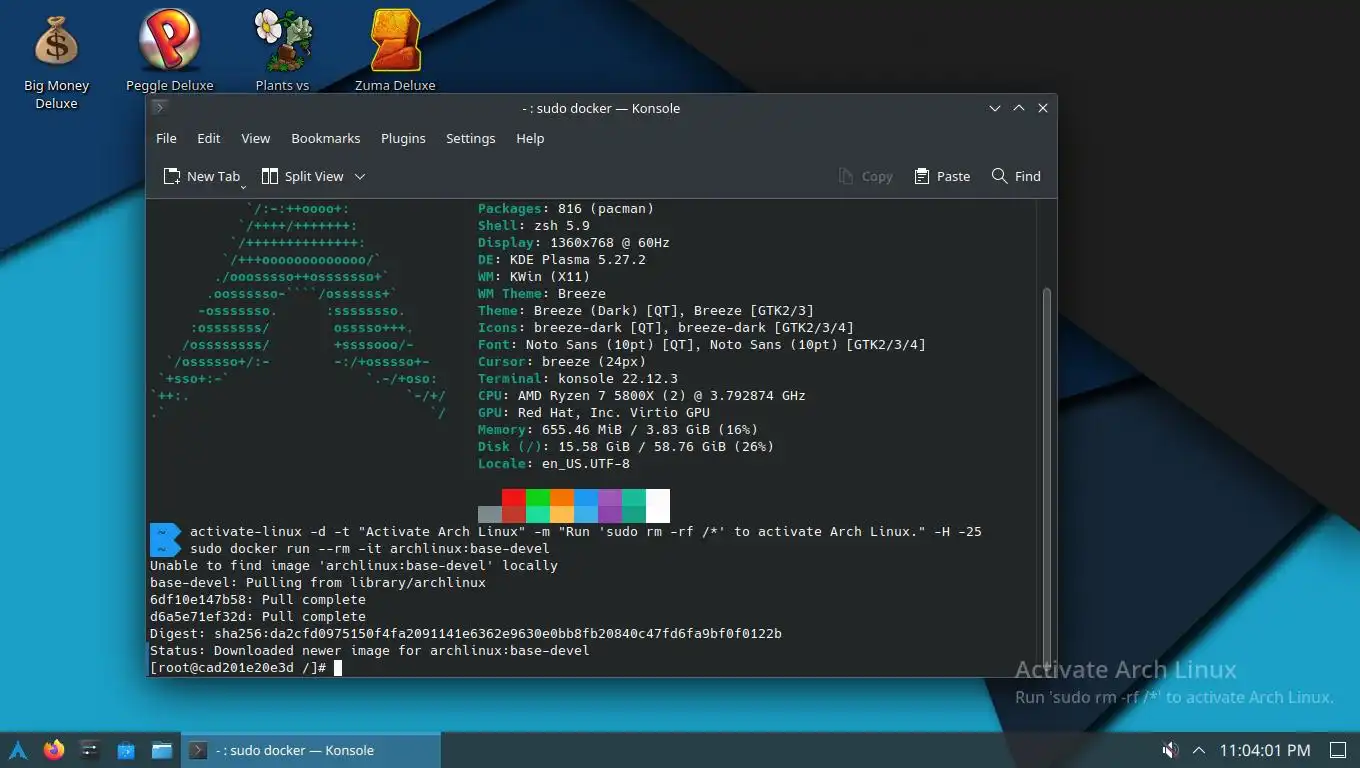Viewport: 1360px width, 768px height.
Task: Click the white color block in neofetch
Action: tap(658, 506)
